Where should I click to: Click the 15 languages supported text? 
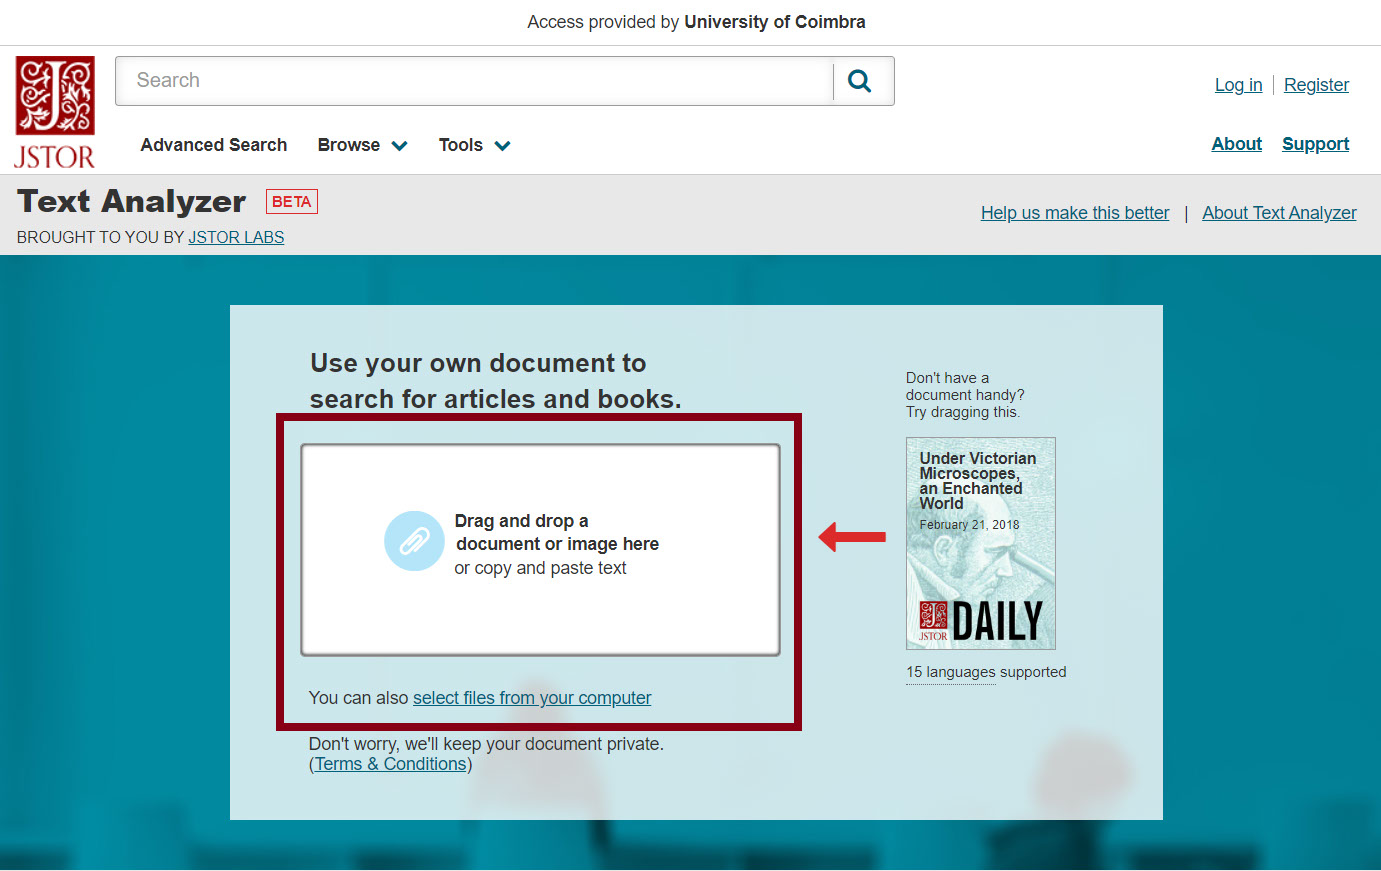coord(986,672)
